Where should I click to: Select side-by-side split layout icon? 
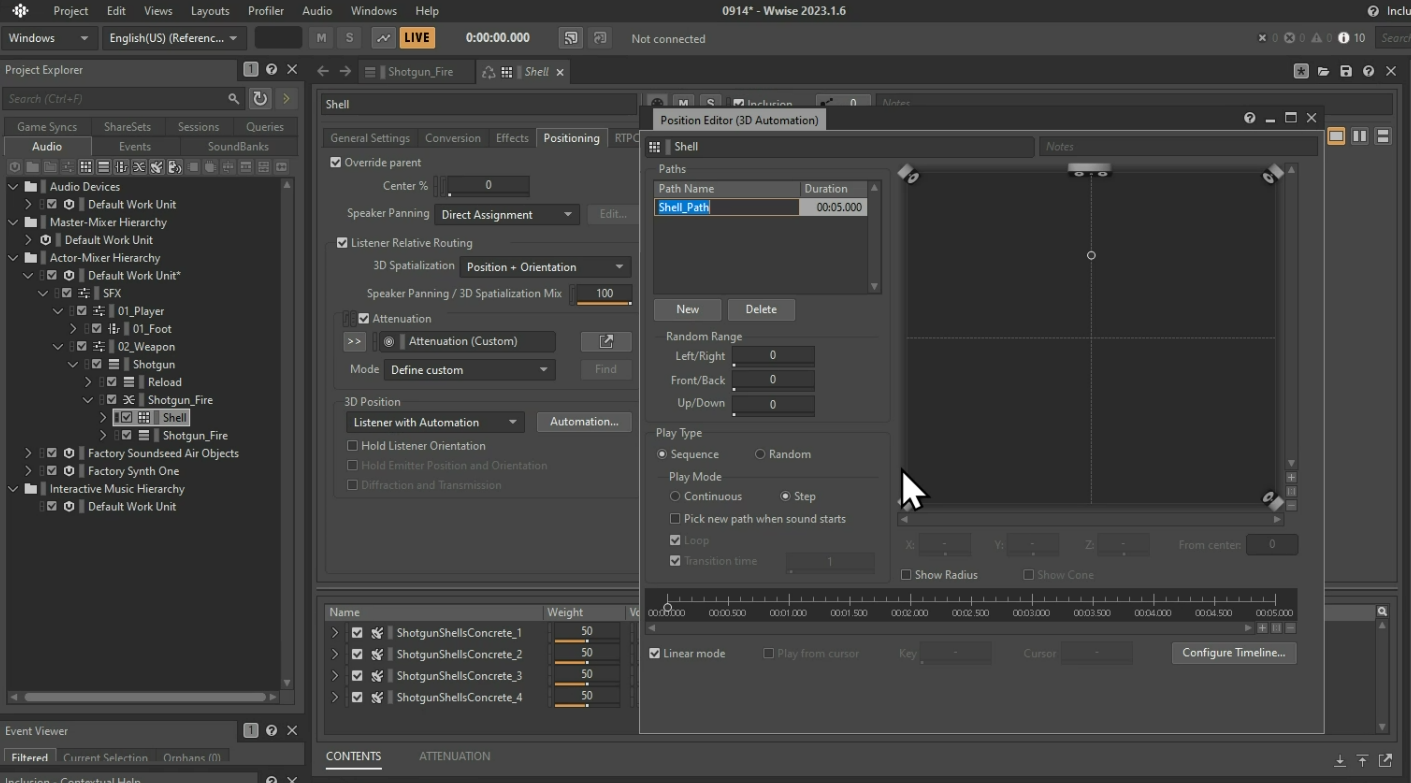(1360, 136)
